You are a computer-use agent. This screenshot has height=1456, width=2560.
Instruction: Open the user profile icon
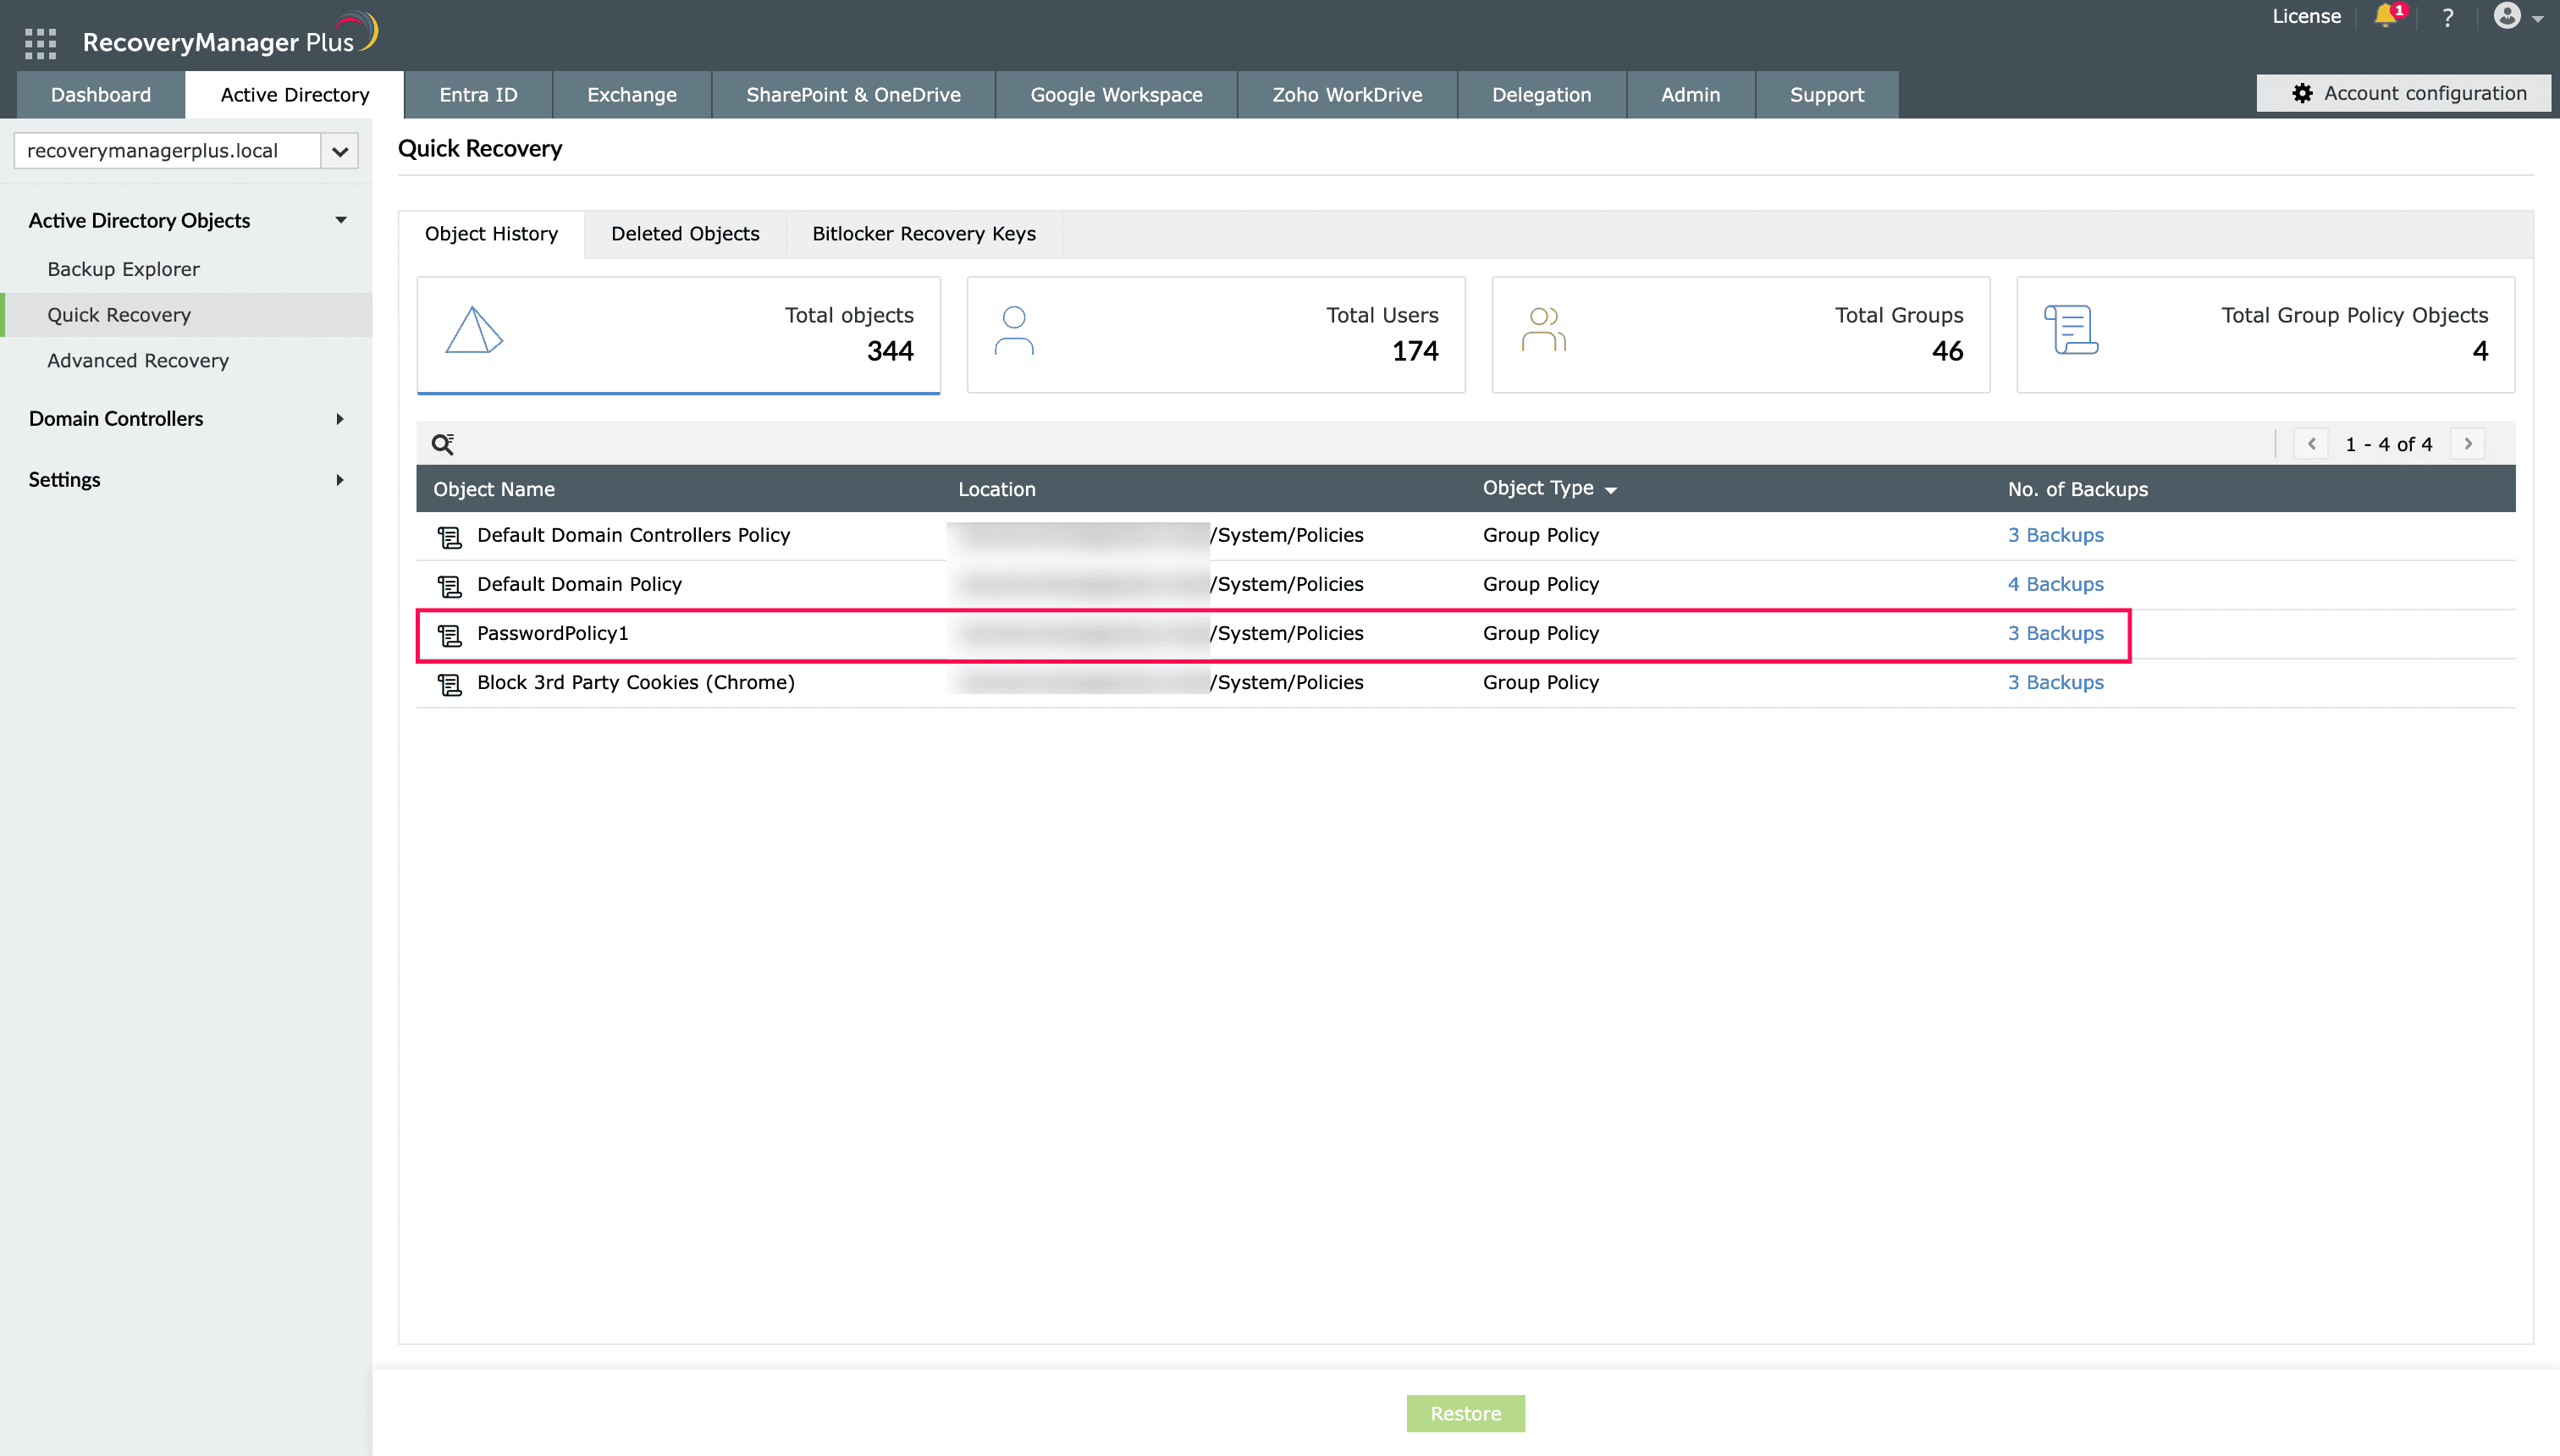[2511, 17]
